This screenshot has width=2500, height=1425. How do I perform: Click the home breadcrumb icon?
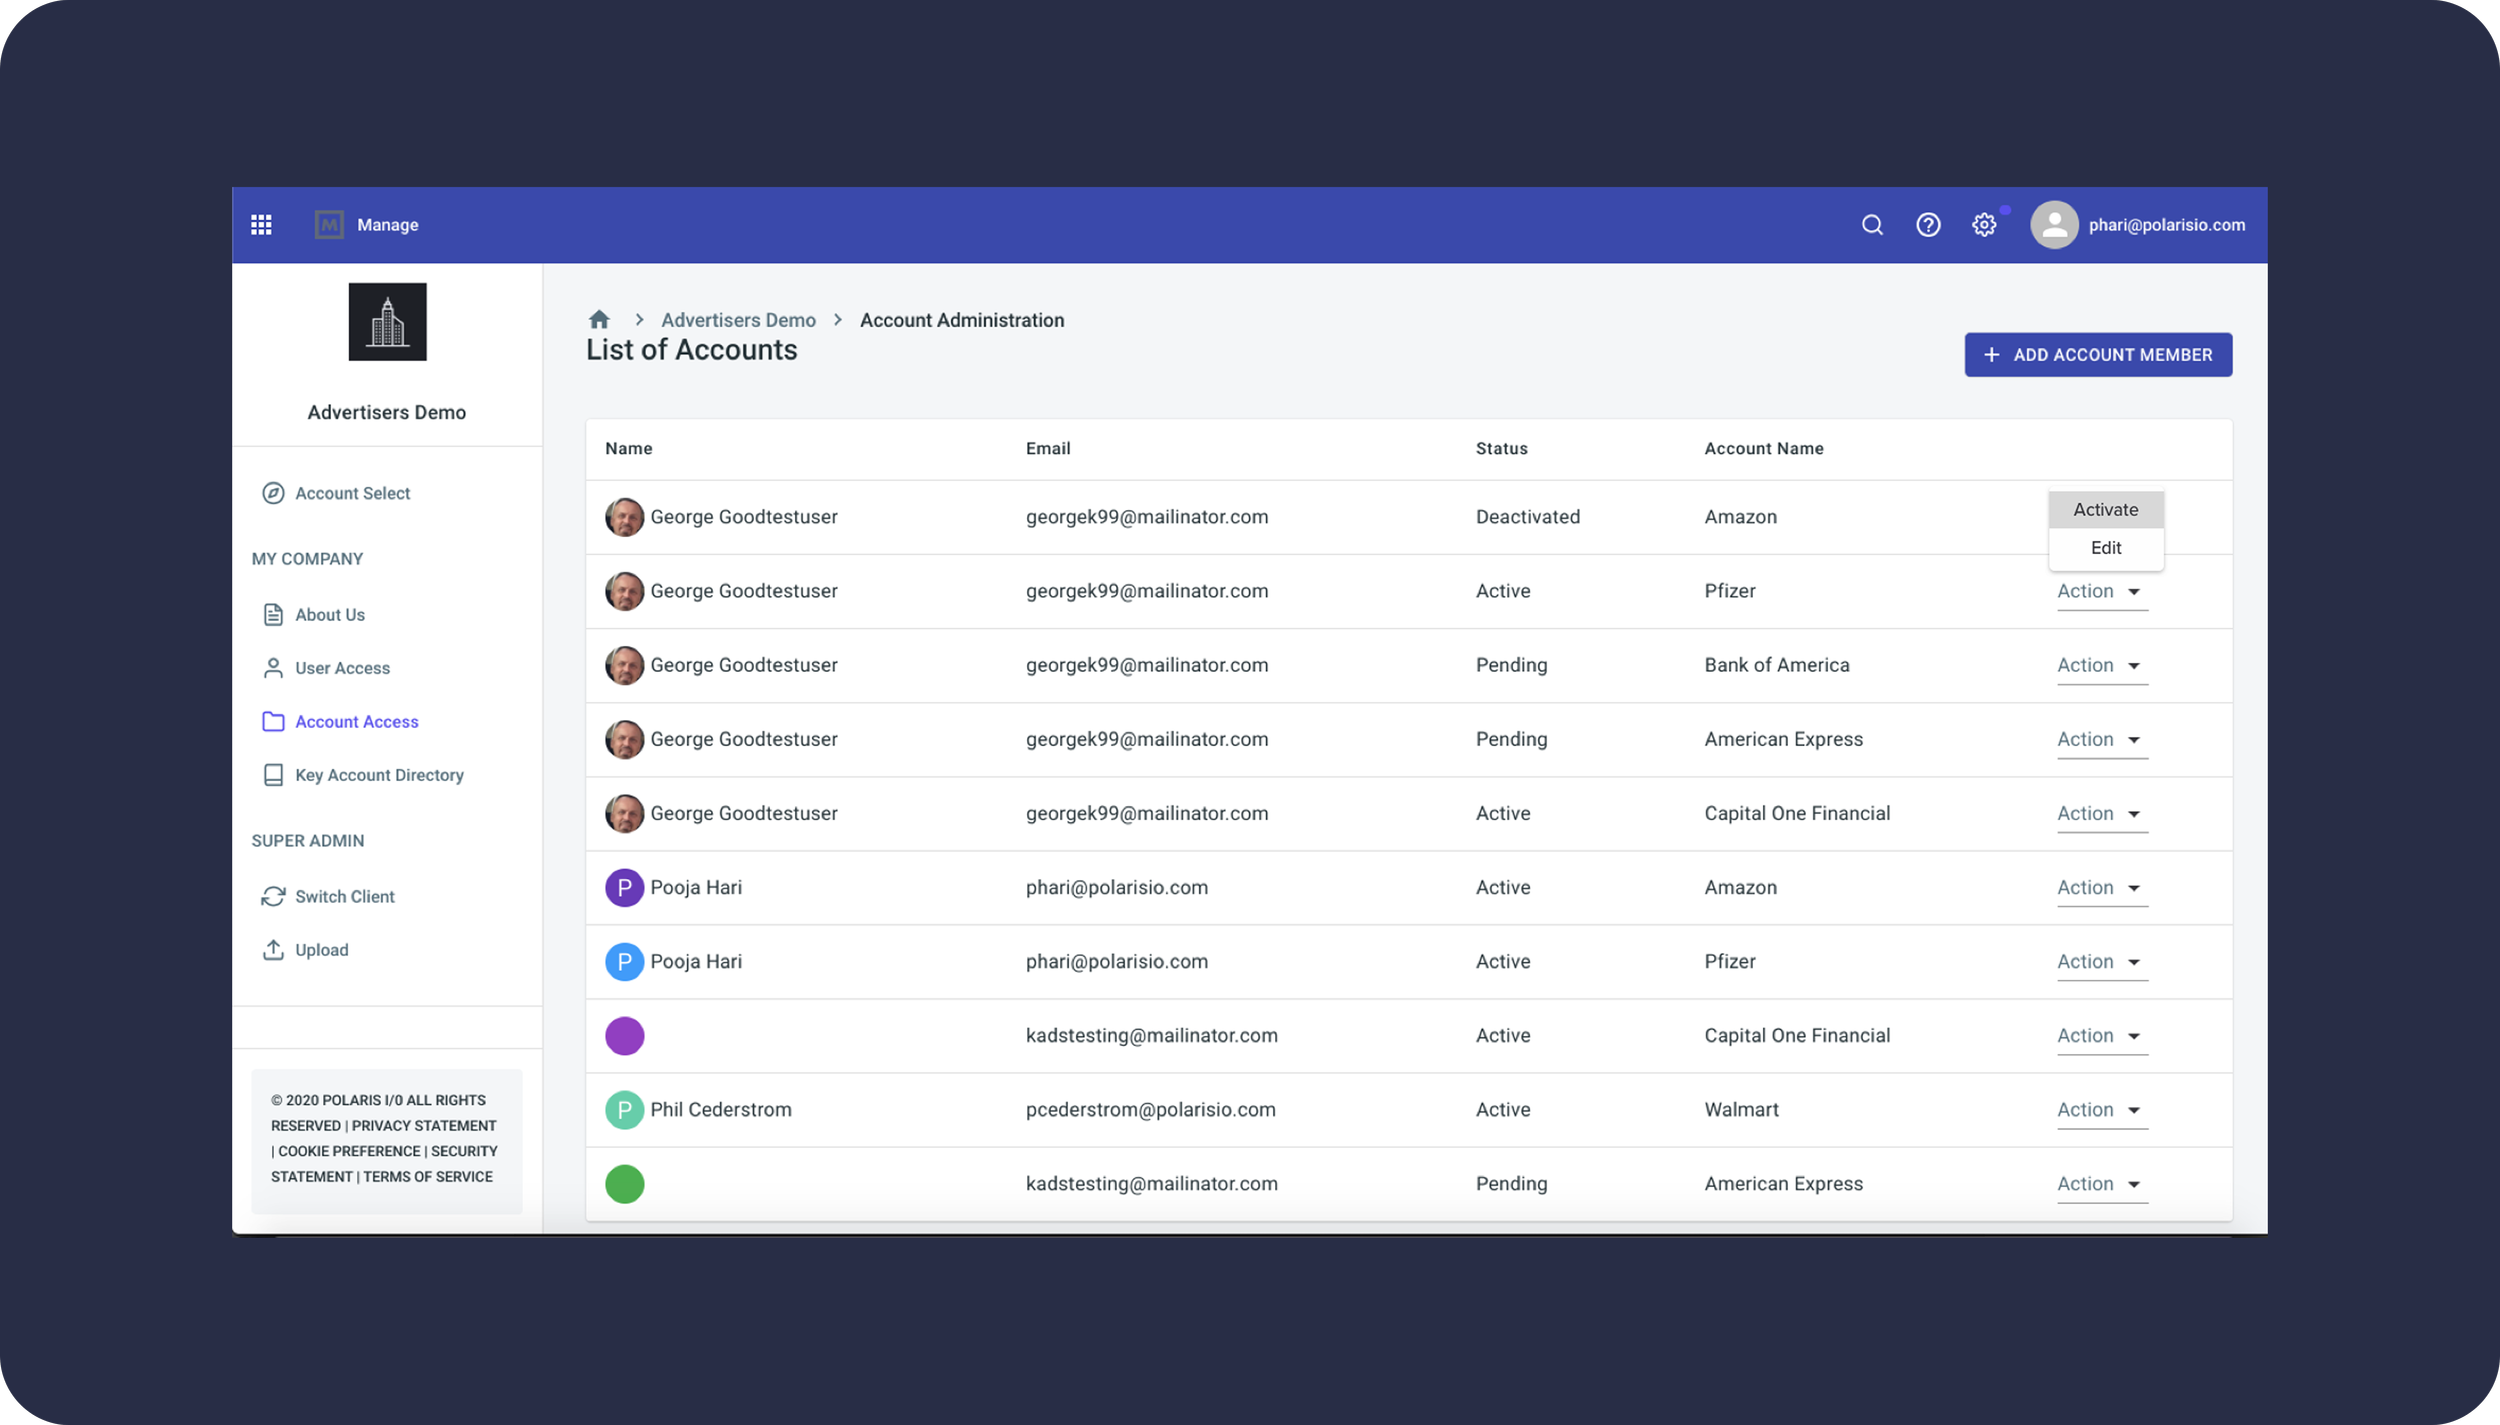pyautogui.click(x=599, y=320)
